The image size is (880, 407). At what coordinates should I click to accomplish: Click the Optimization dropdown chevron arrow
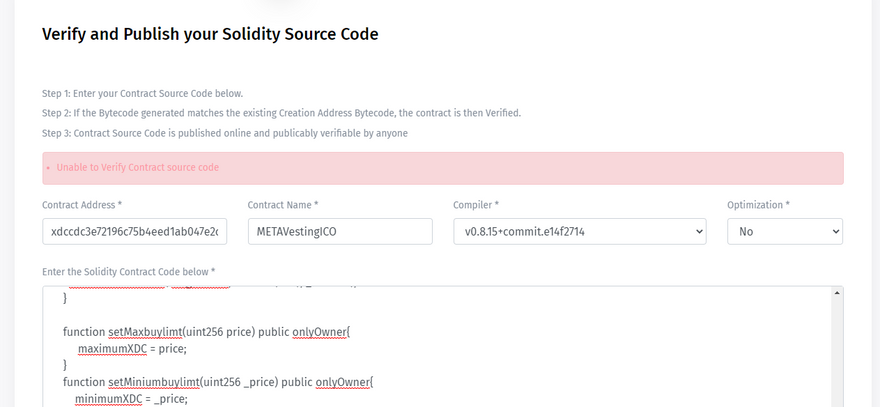(x=835, y=232)
